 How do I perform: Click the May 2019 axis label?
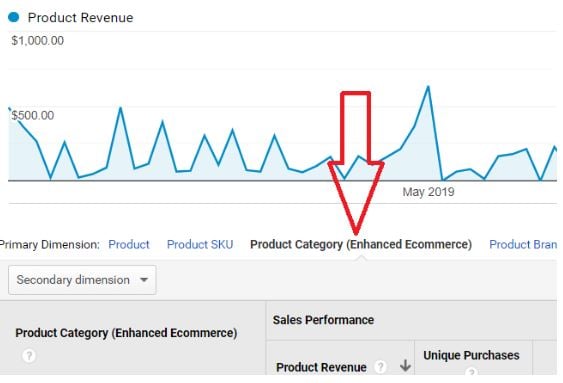428,192
